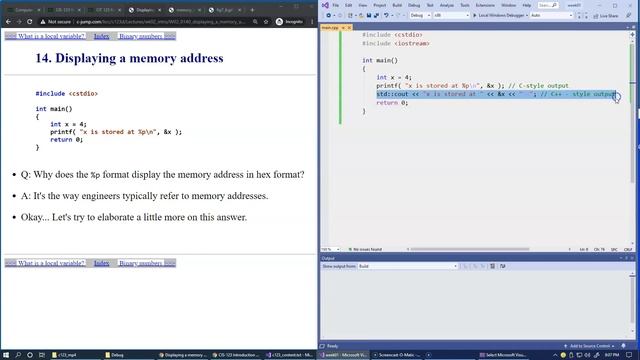Switch to the Displaying Chrome tab

144,10
